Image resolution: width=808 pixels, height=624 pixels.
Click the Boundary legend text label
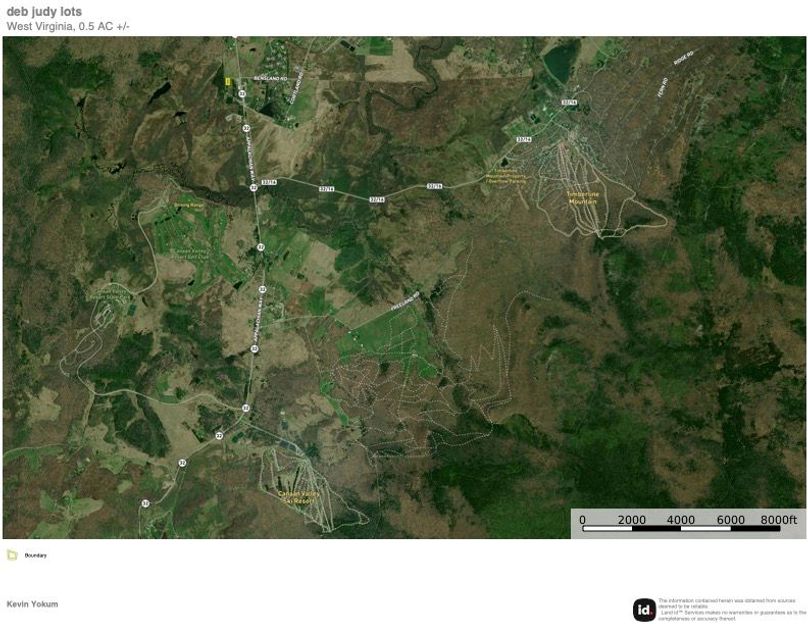click(x=36, y=555)
